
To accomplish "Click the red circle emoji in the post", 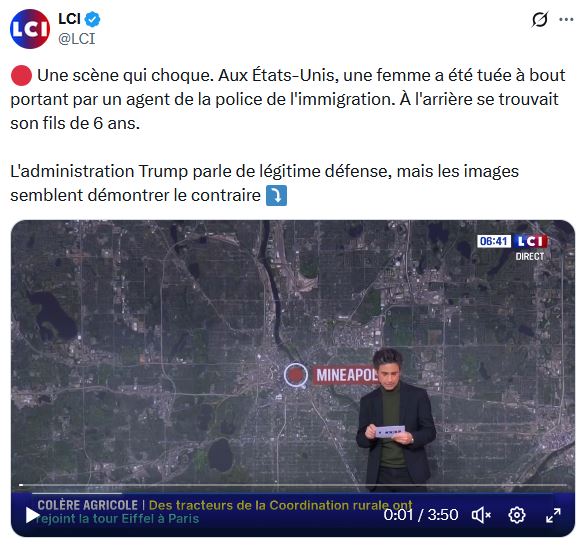I will point(21,75).
